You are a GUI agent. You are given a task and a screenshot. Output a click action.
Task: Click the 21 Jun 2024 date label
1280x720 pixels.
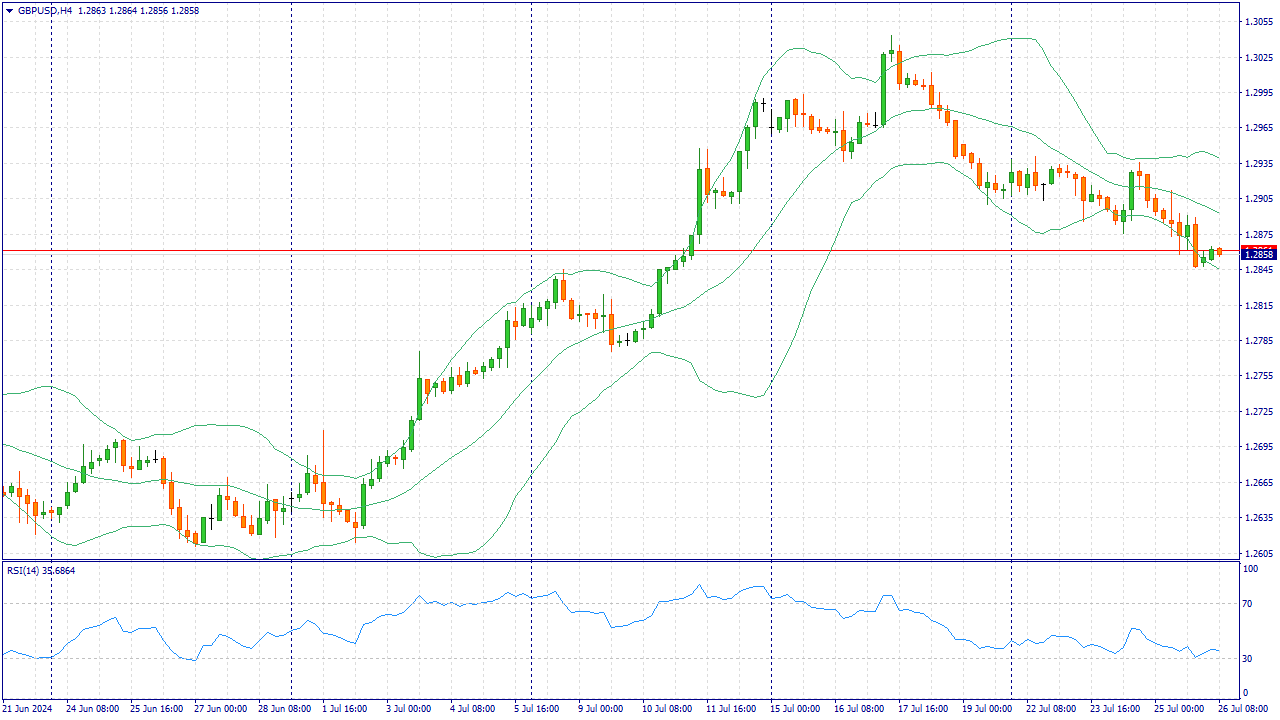point(27,708)
